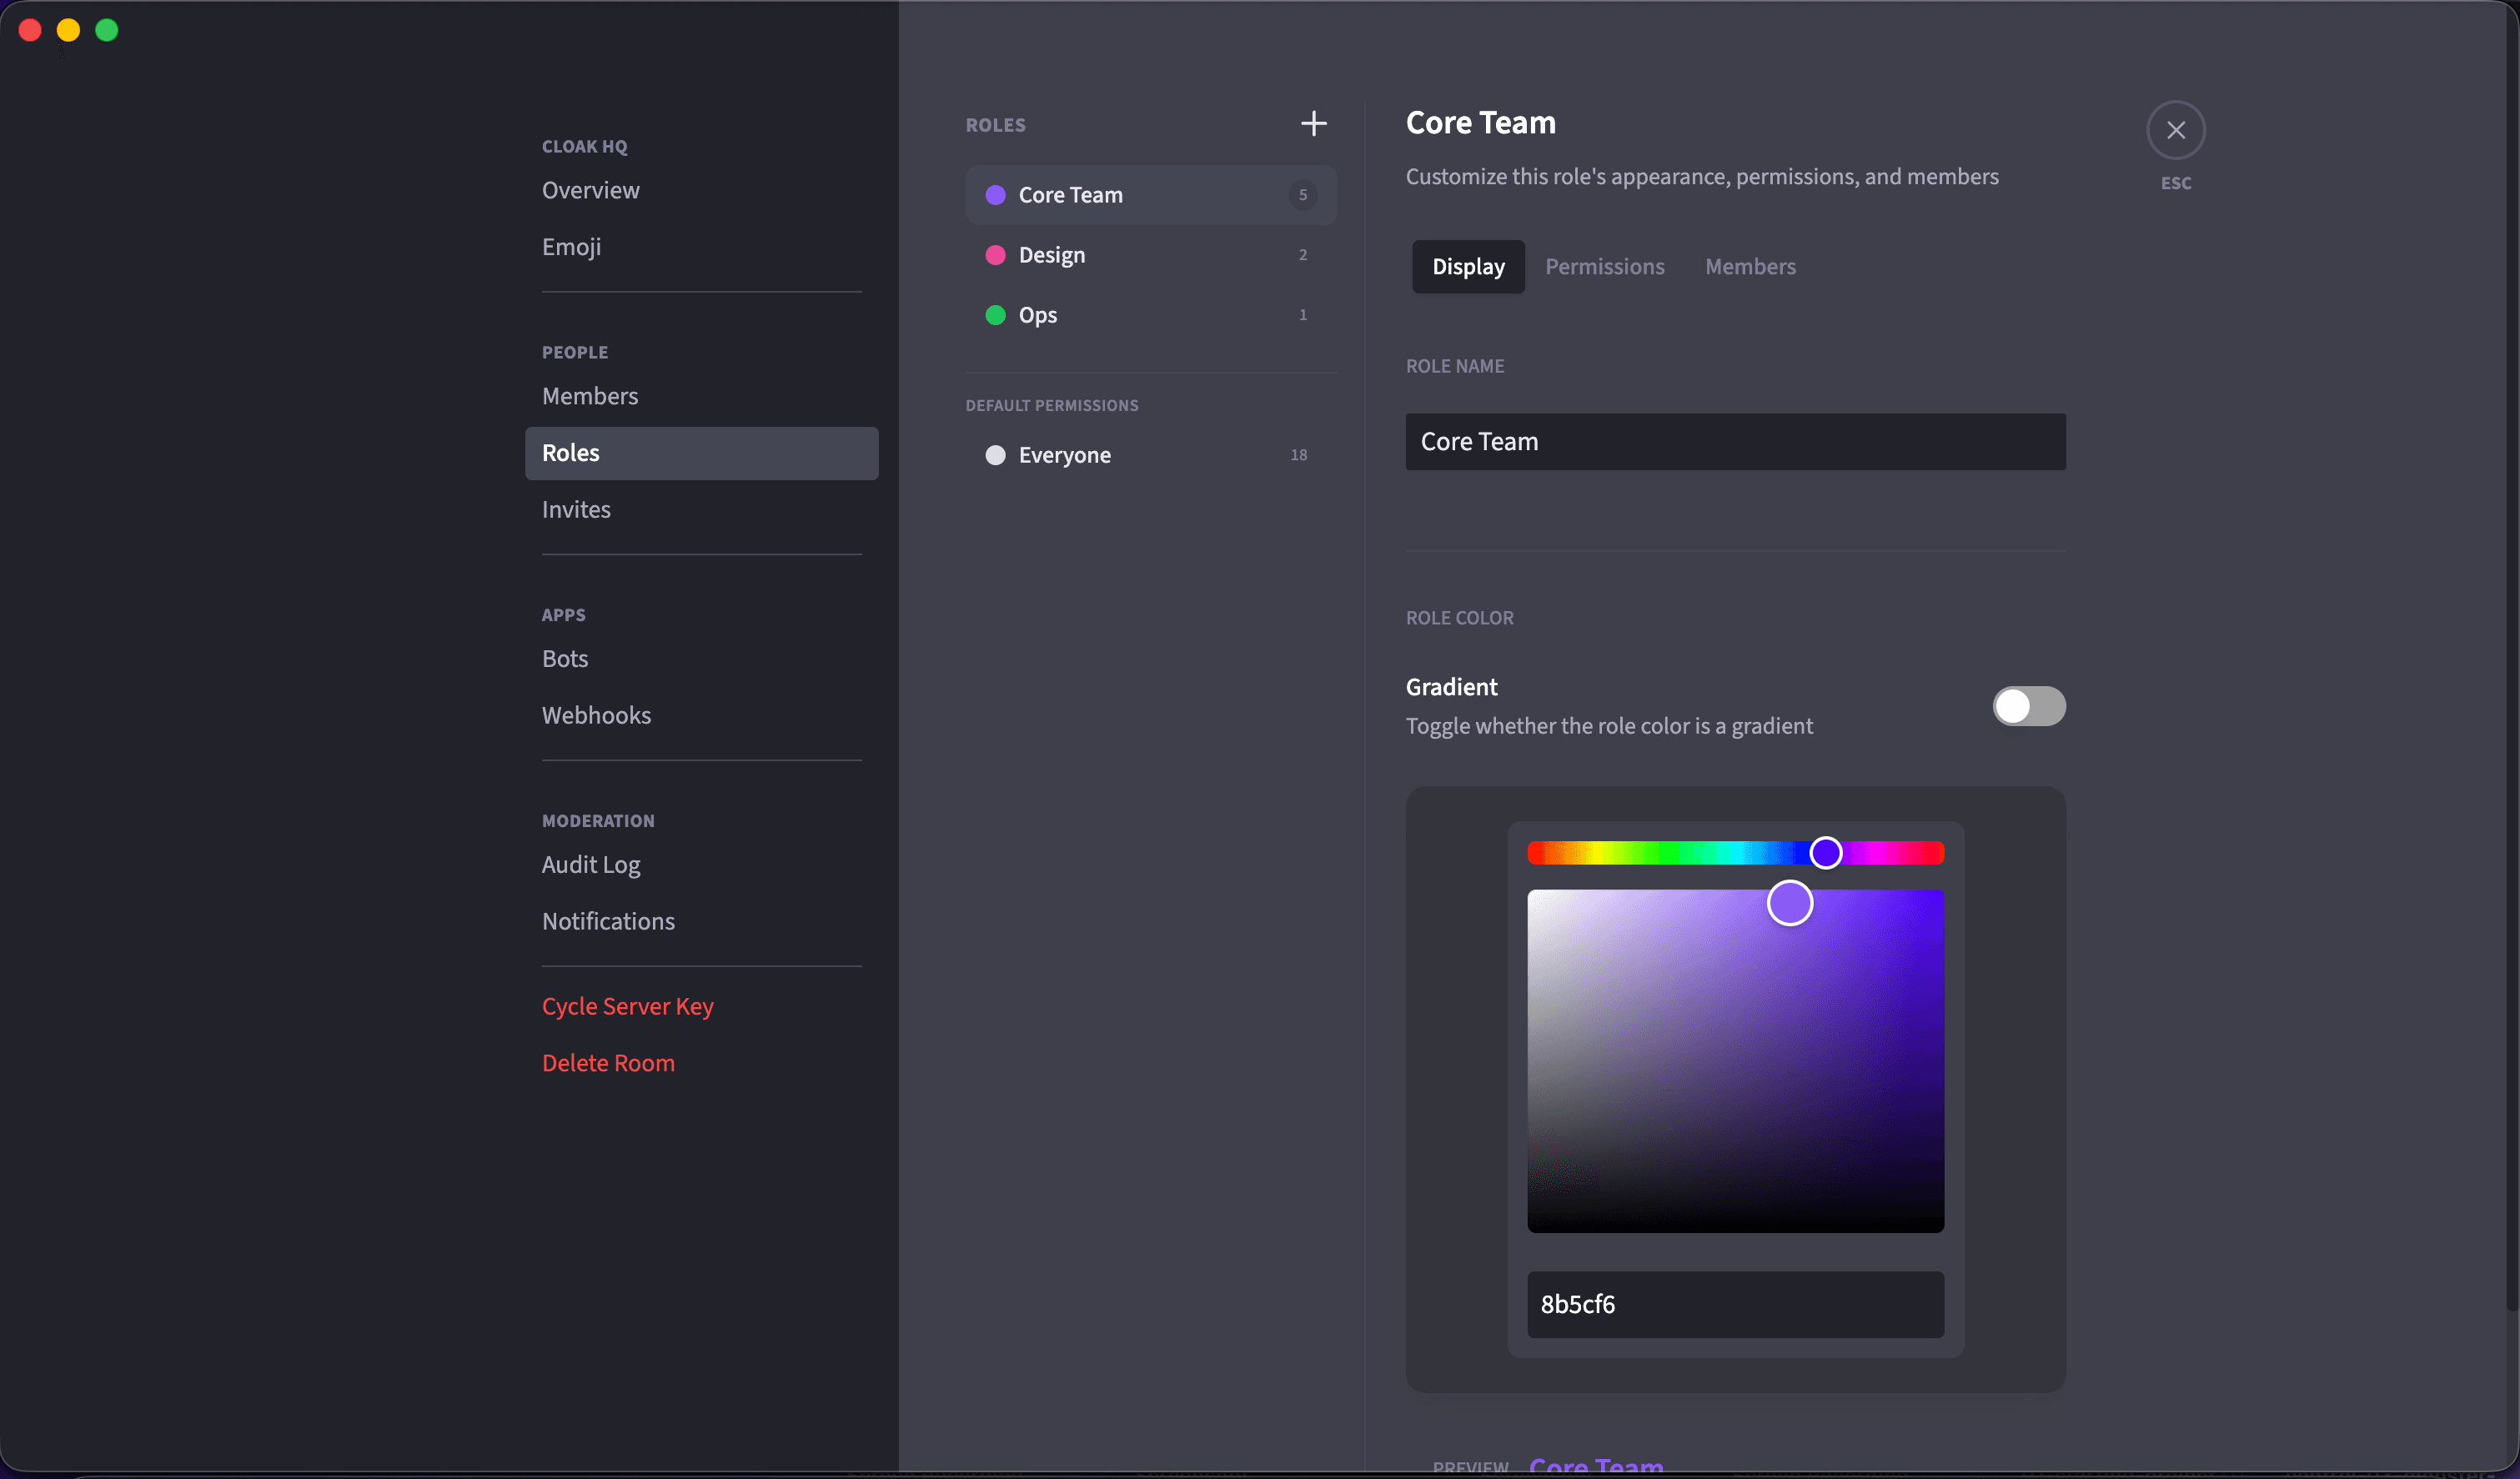Click the hex color input 8b5cf6
This screenshot has width=2520, height=1479.
point(1735,1304)
